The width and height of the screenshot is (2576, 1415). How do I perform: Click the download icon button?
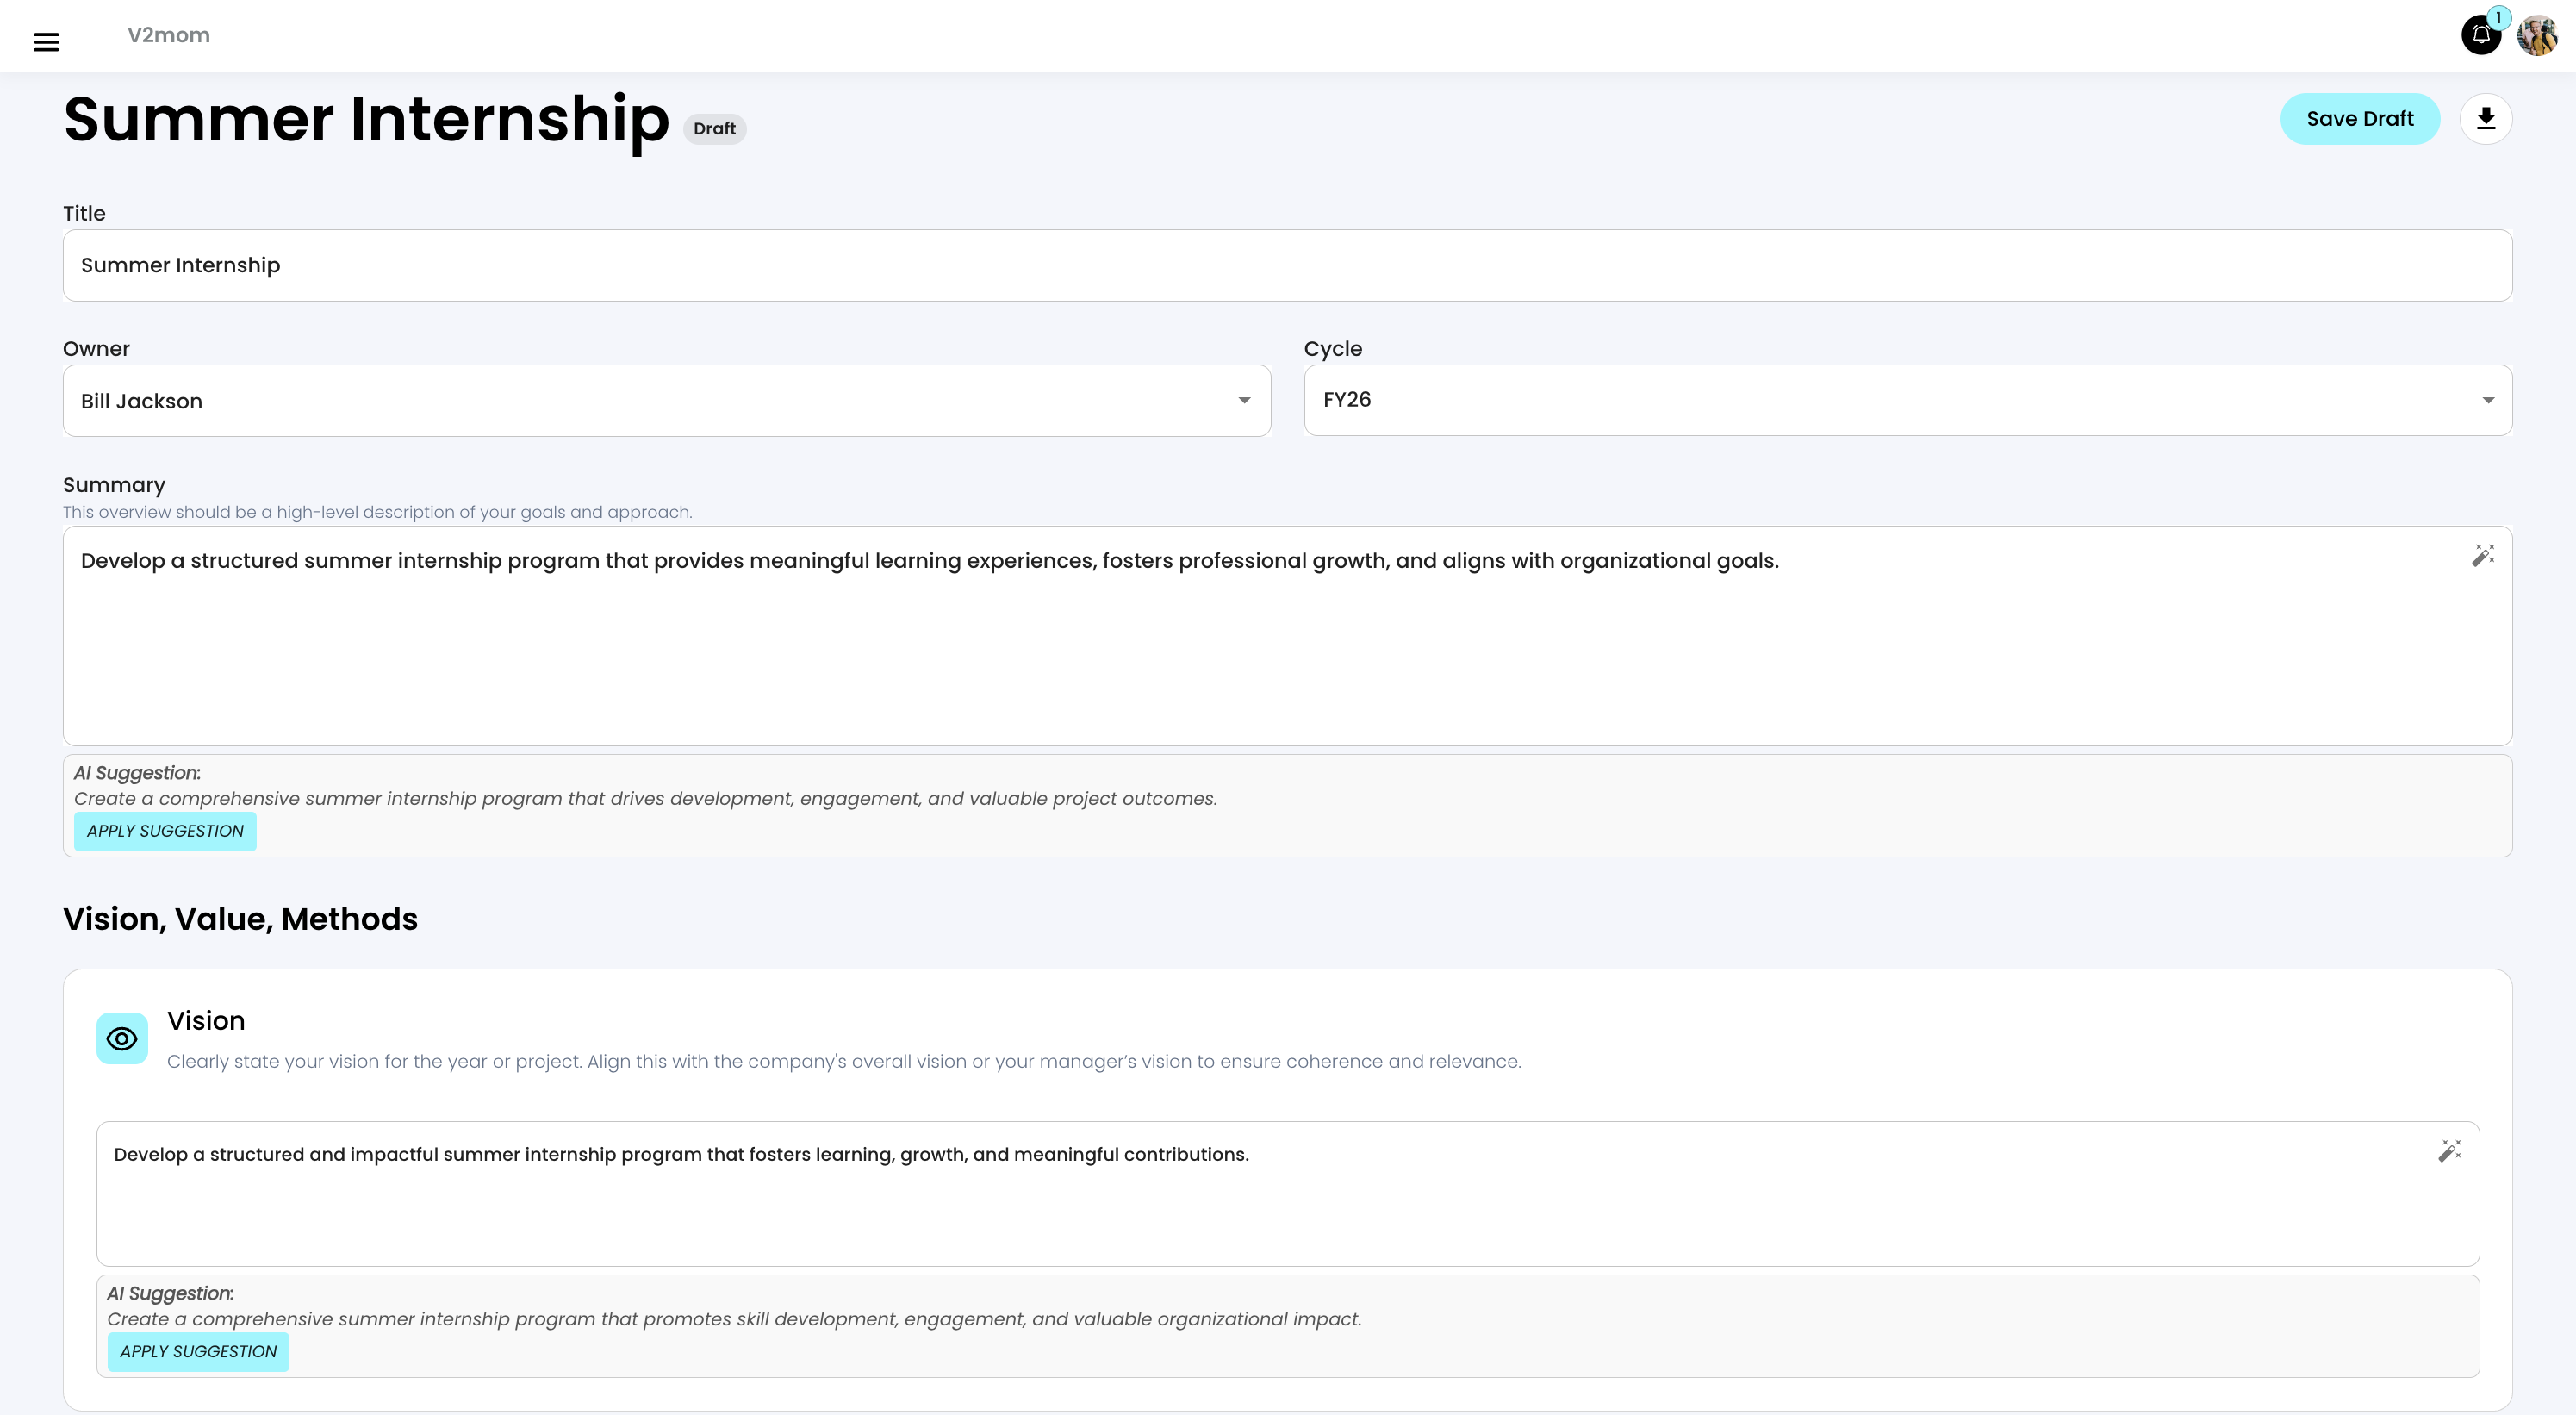2486,119
